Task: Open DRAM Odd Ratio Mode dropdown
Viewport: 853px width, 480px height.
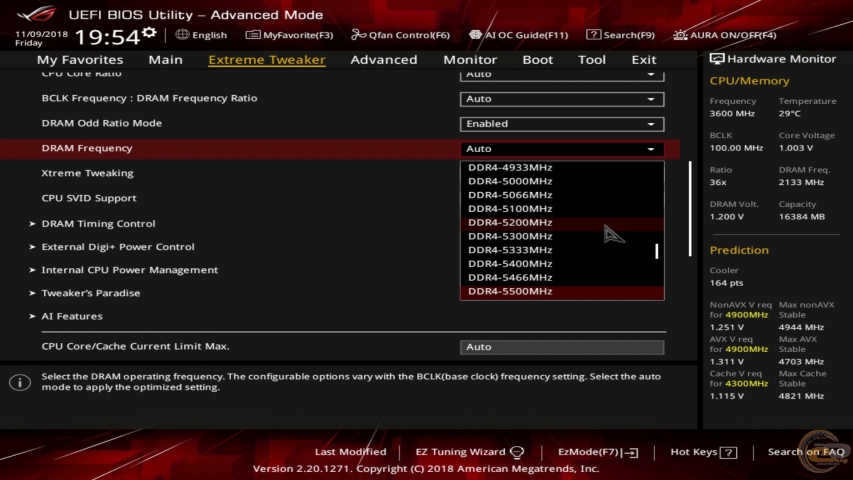Action: point(562,124)
